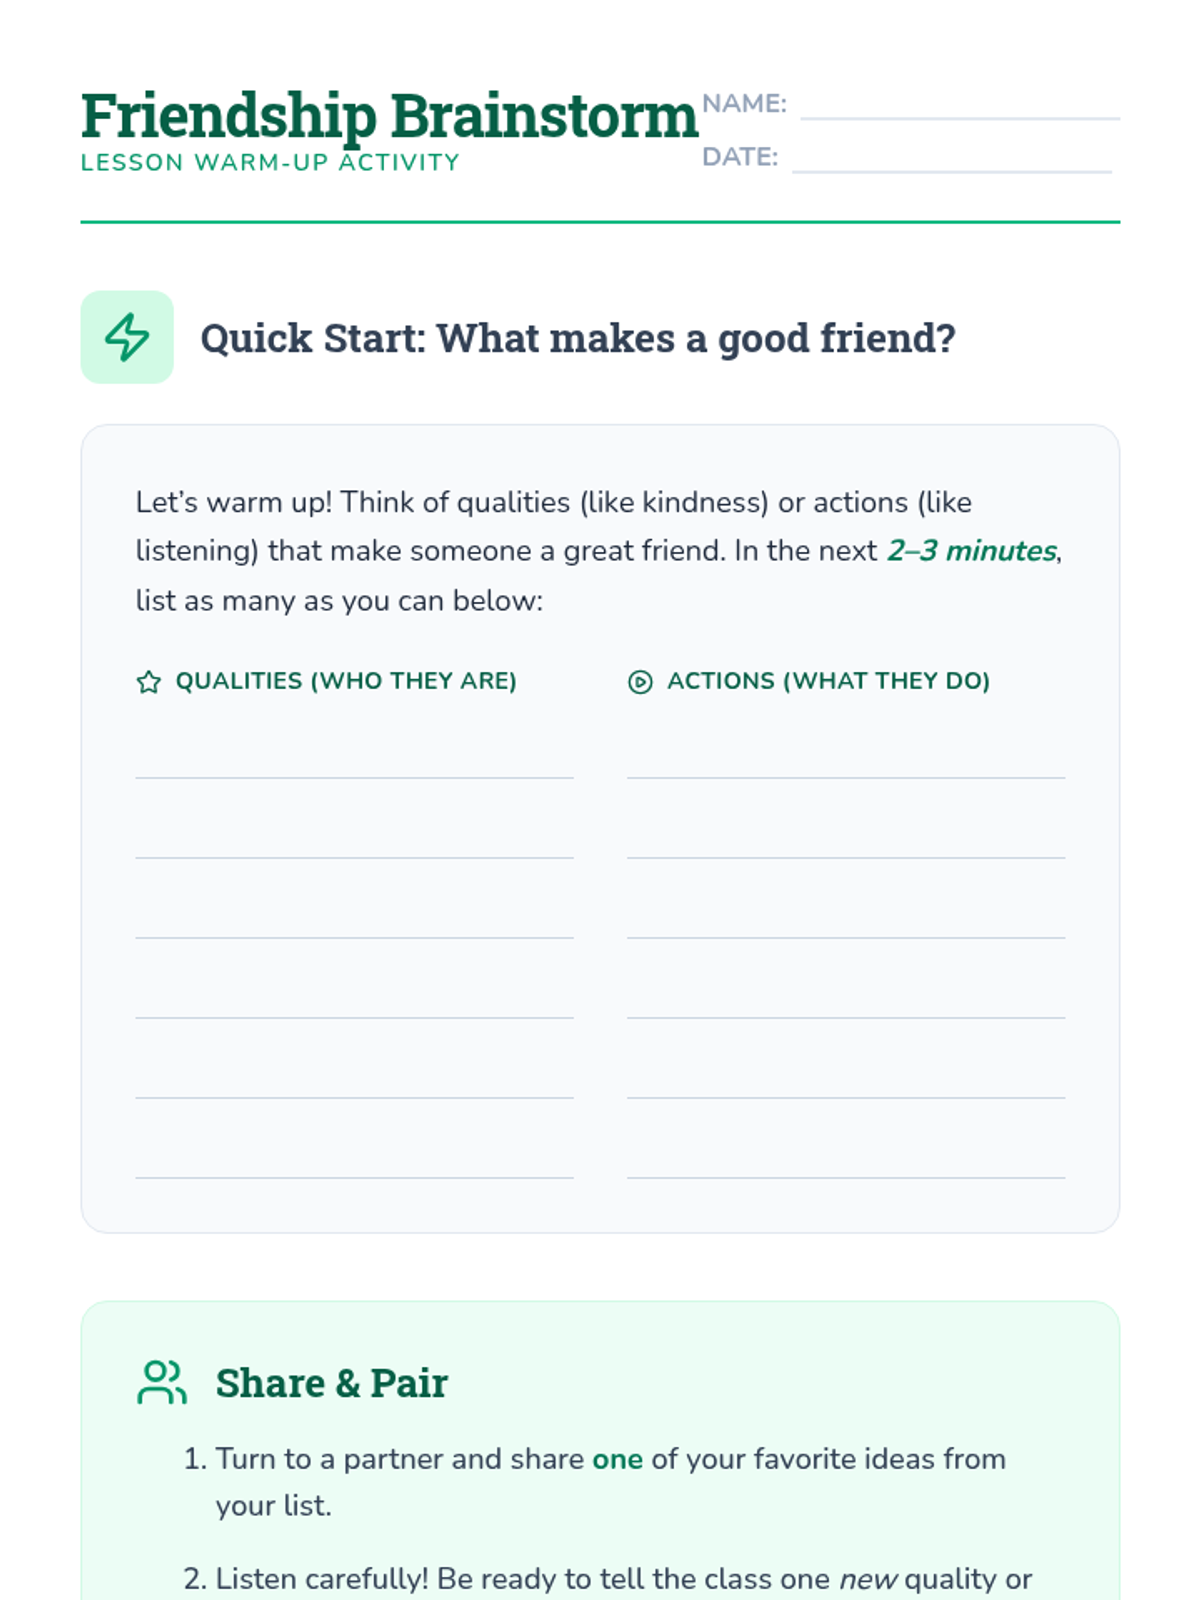Click the Share & Pair heading
The width and height of the screenshot is (1200, 1600).
[332, 1383]
